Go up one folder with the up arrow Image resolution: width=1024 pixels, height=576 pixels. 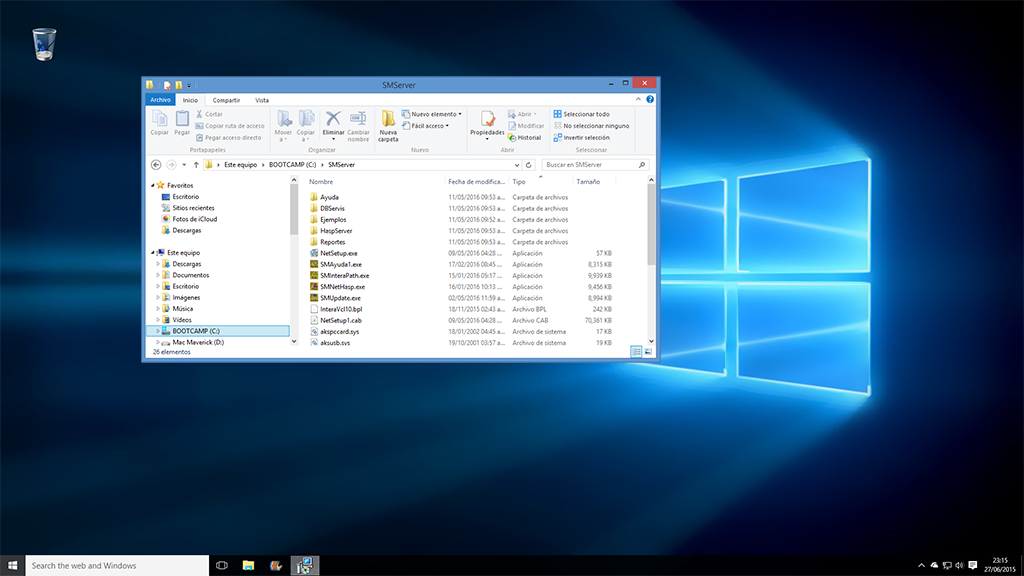(x=195, y=164)
